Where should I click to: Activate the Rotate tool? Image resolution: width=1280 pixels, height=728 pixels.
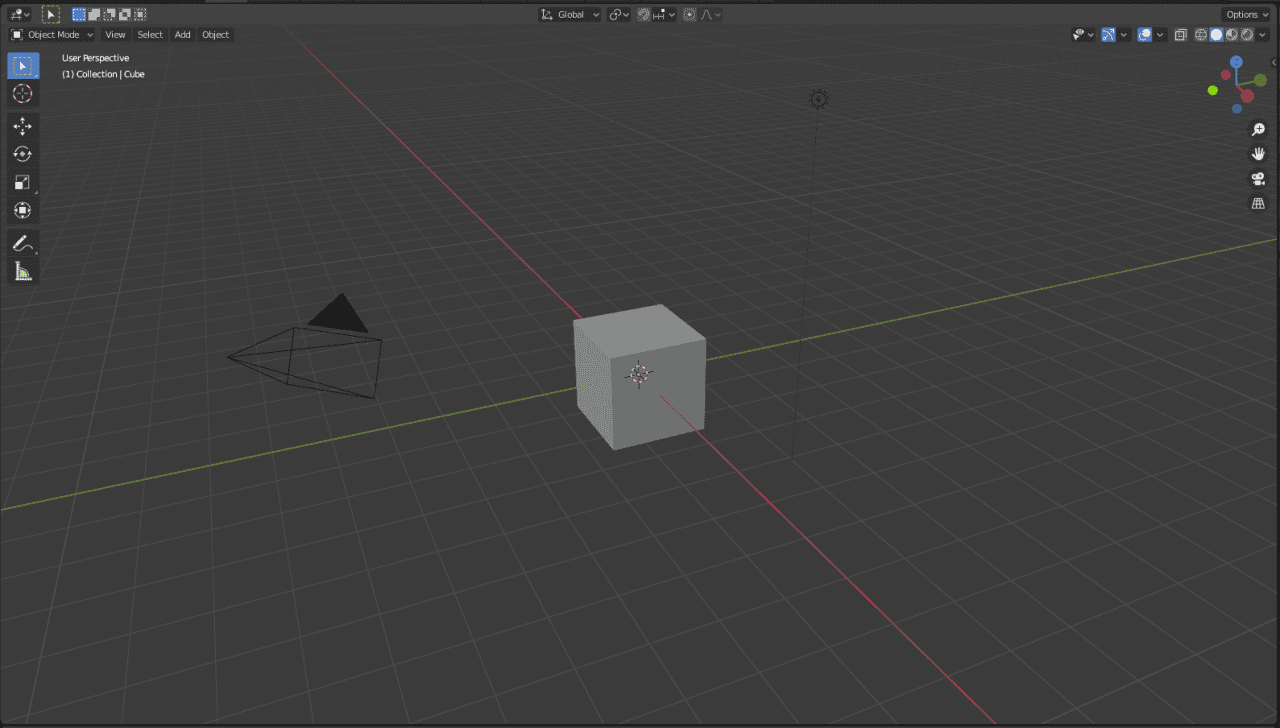[x=22, y=154]
